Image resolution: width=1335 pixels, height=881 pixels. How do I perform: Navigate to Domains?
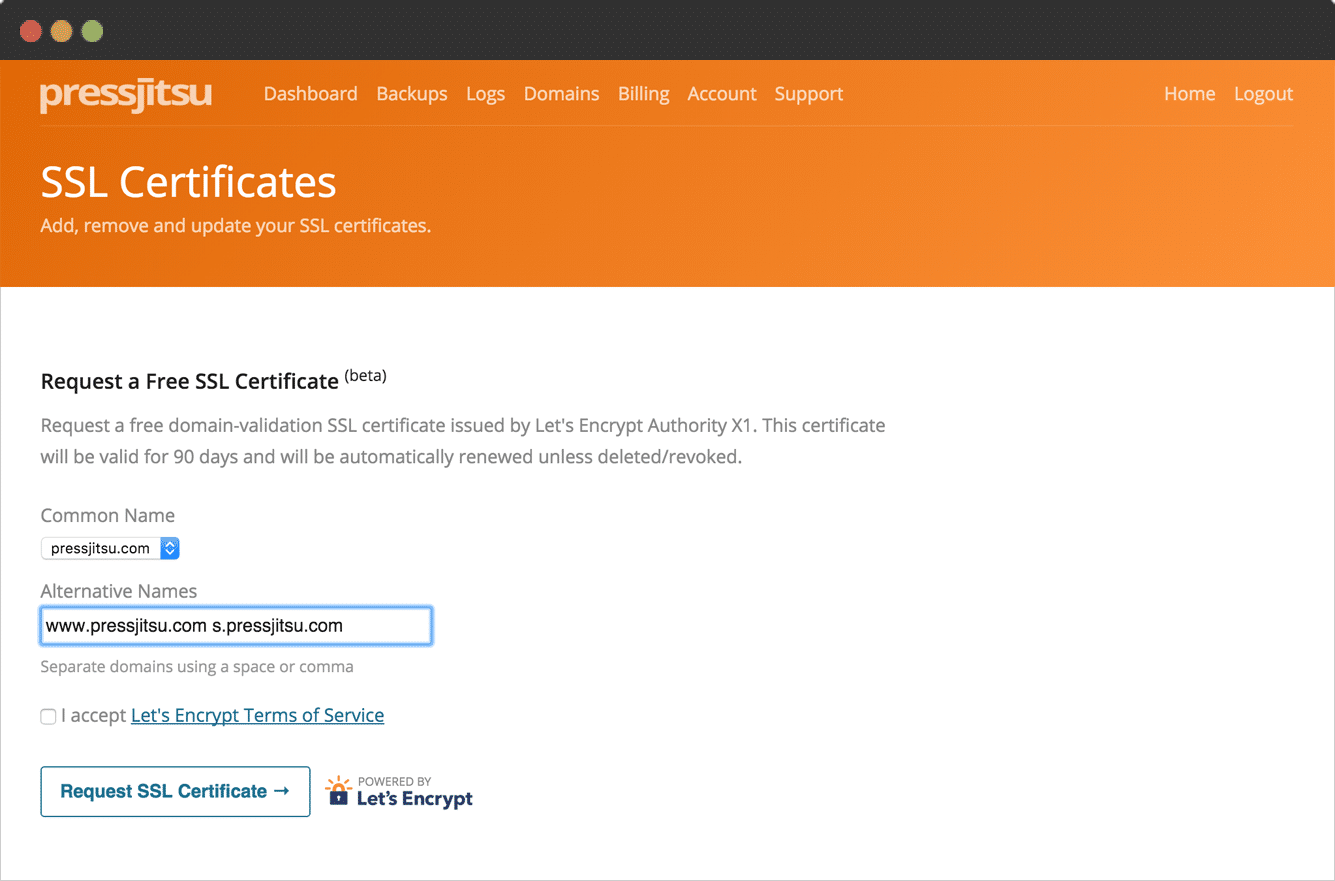tap(562, 93)
